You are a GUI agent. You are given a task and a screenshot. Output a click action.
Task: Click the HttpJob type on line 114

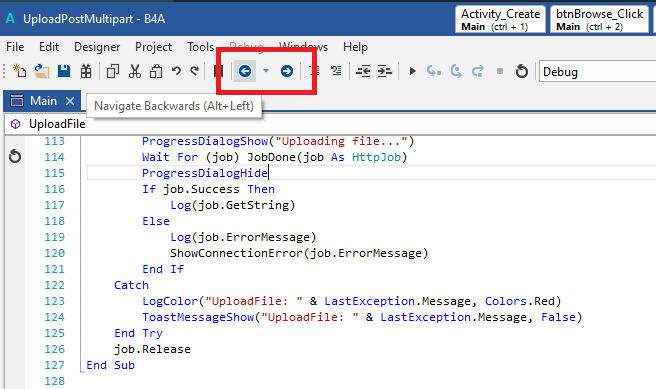click(x=376, y=157)
